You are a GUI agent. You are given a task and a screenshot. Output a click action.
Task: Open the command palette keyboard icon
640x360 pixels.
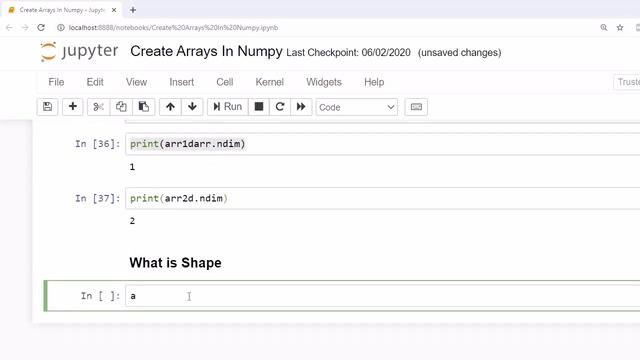416,107
